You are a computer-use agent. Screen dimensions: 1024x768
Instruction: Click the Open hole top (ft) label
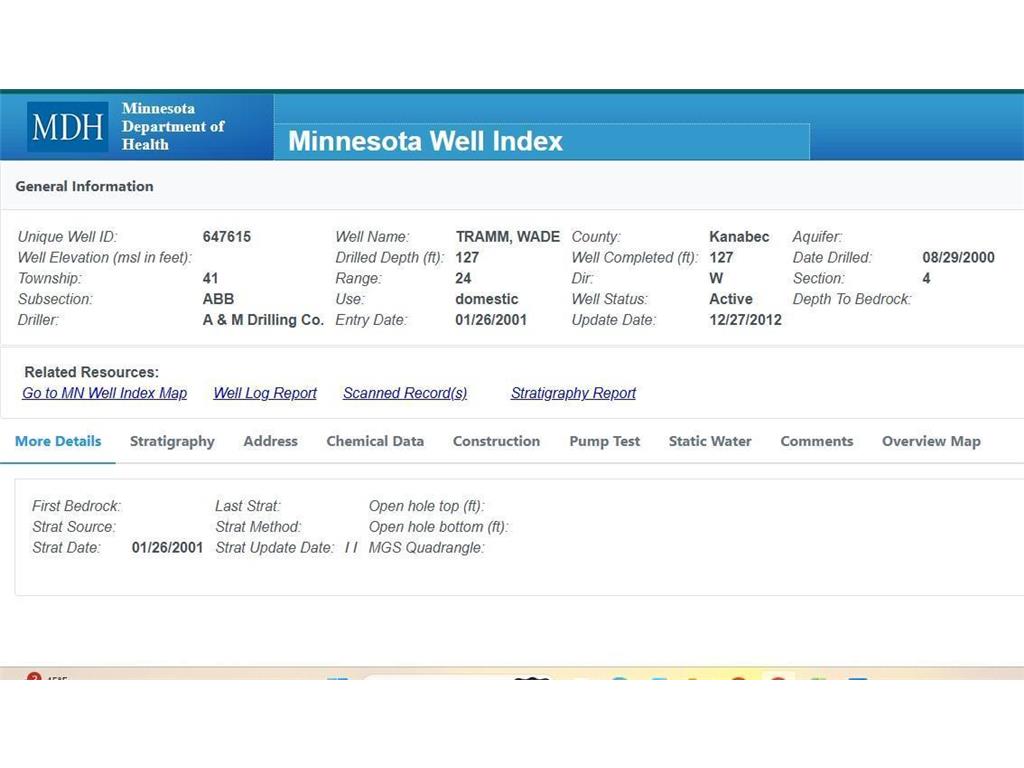[x=426, y=506]
